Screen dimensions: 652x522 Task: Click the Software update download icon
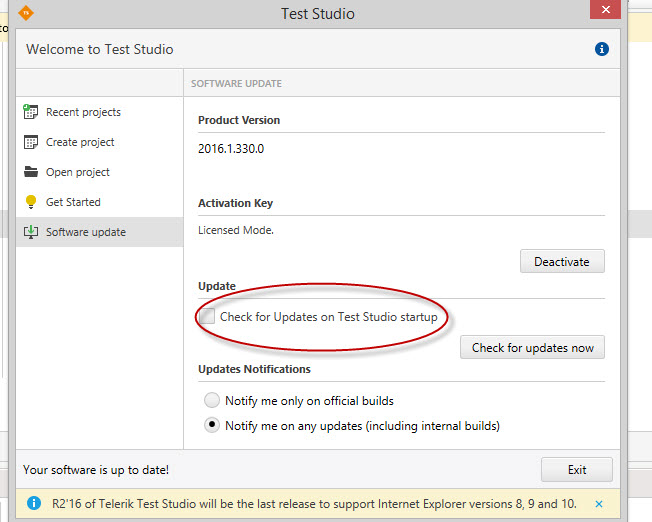click(x=30, y=232)
